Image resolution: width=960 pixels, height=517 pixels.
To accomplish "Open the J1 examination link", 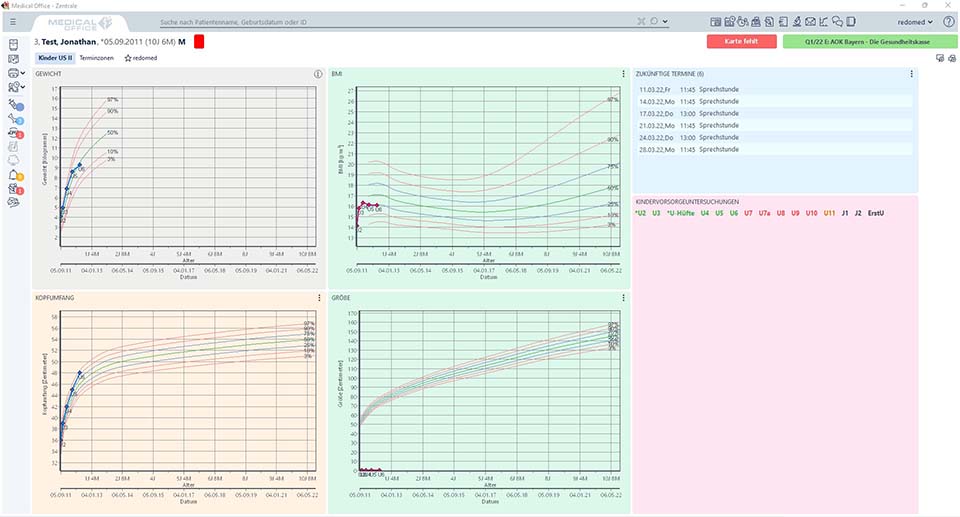I will click(x=845, y=213).
